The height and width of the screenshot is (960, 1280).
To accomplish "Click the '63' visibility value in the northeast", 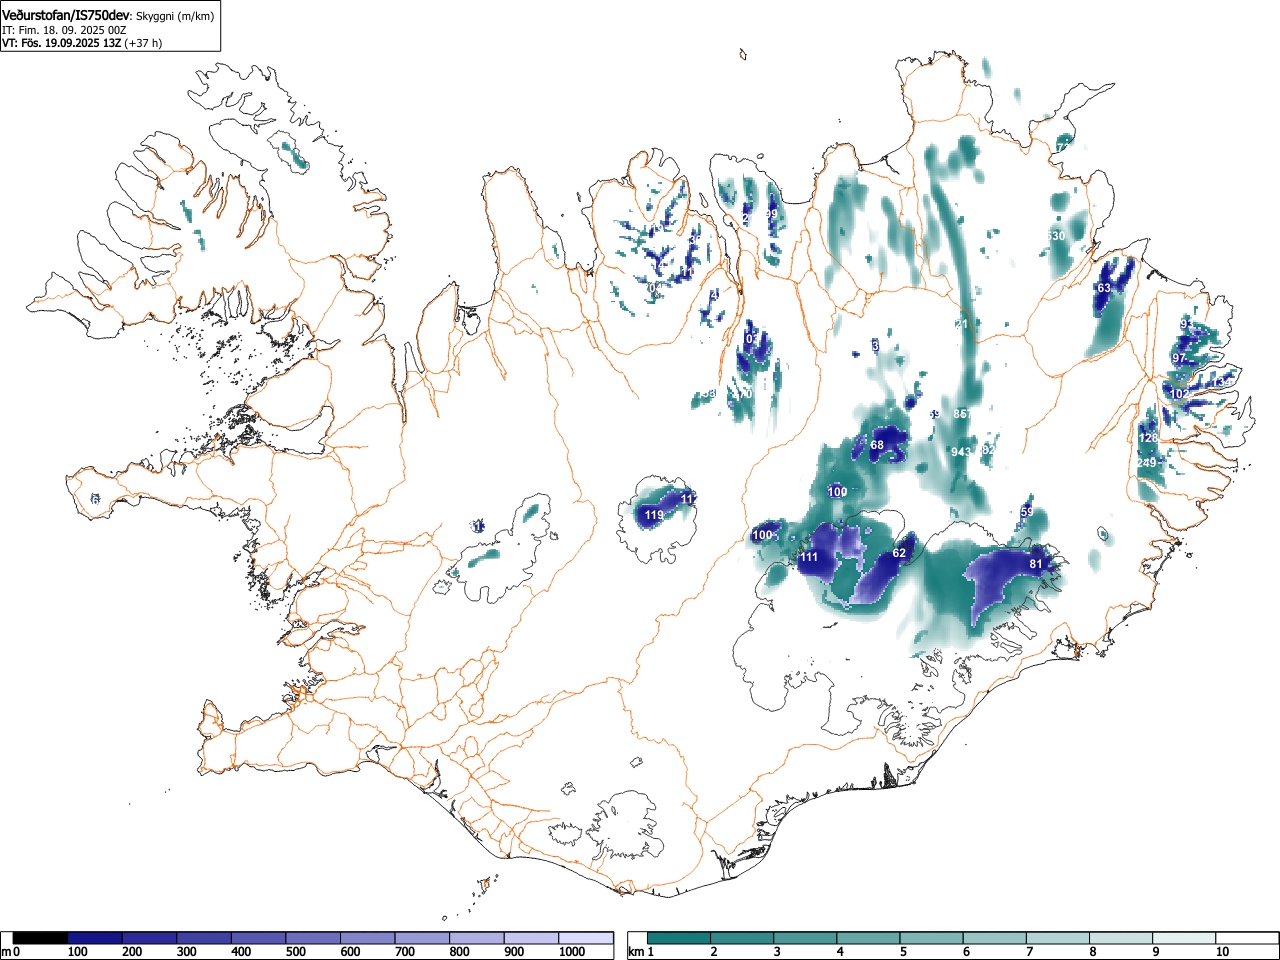I will (1104, 288).
